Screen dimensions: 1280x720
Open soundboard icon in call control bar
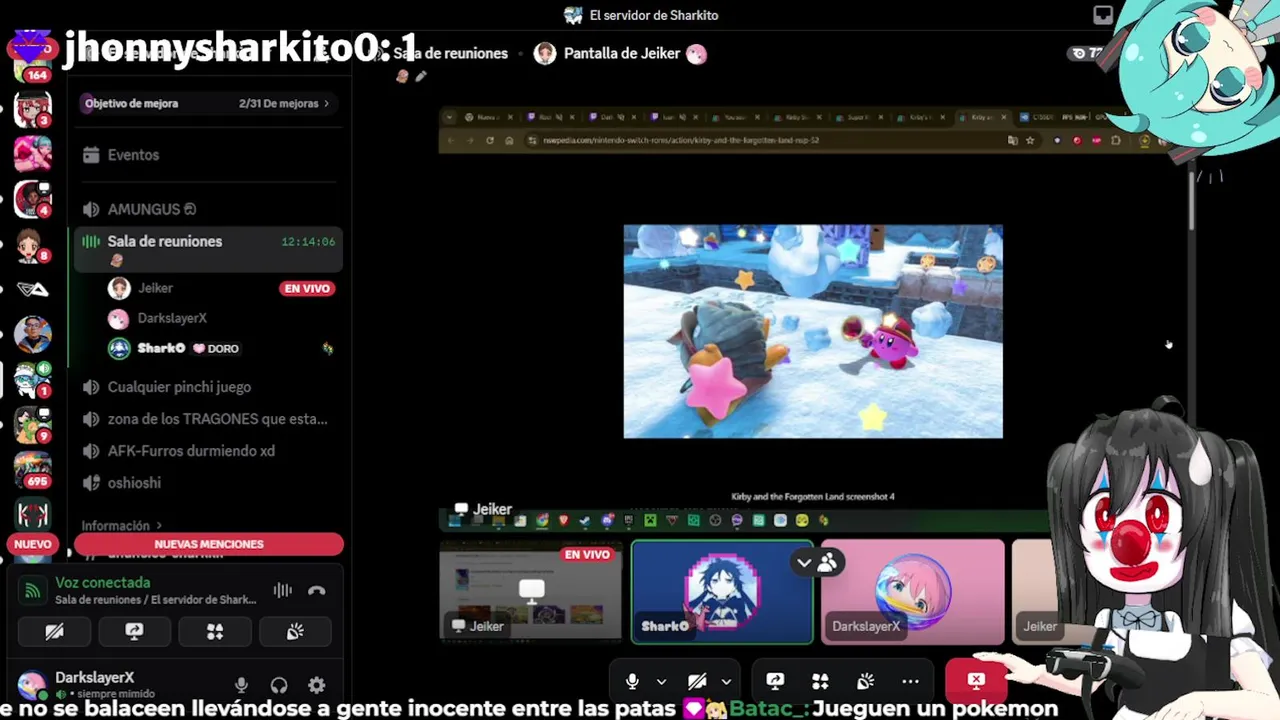[865, 681]
